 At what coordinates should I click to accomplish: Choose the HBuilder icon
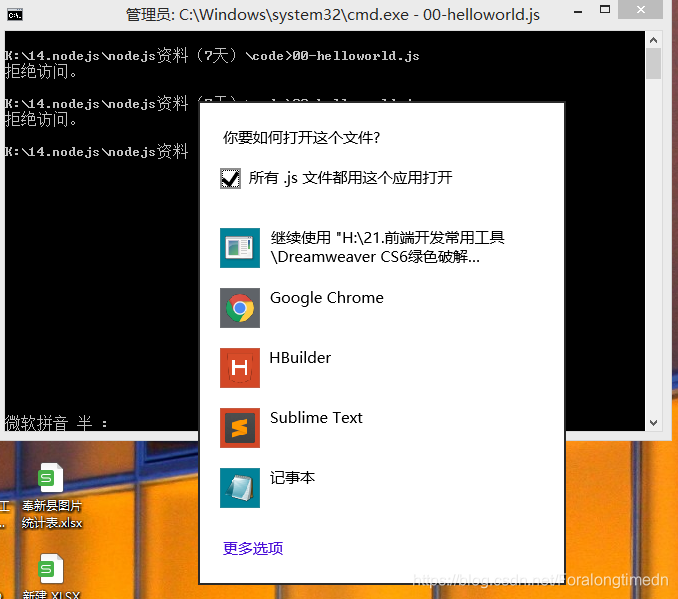(x=240, y=368)
